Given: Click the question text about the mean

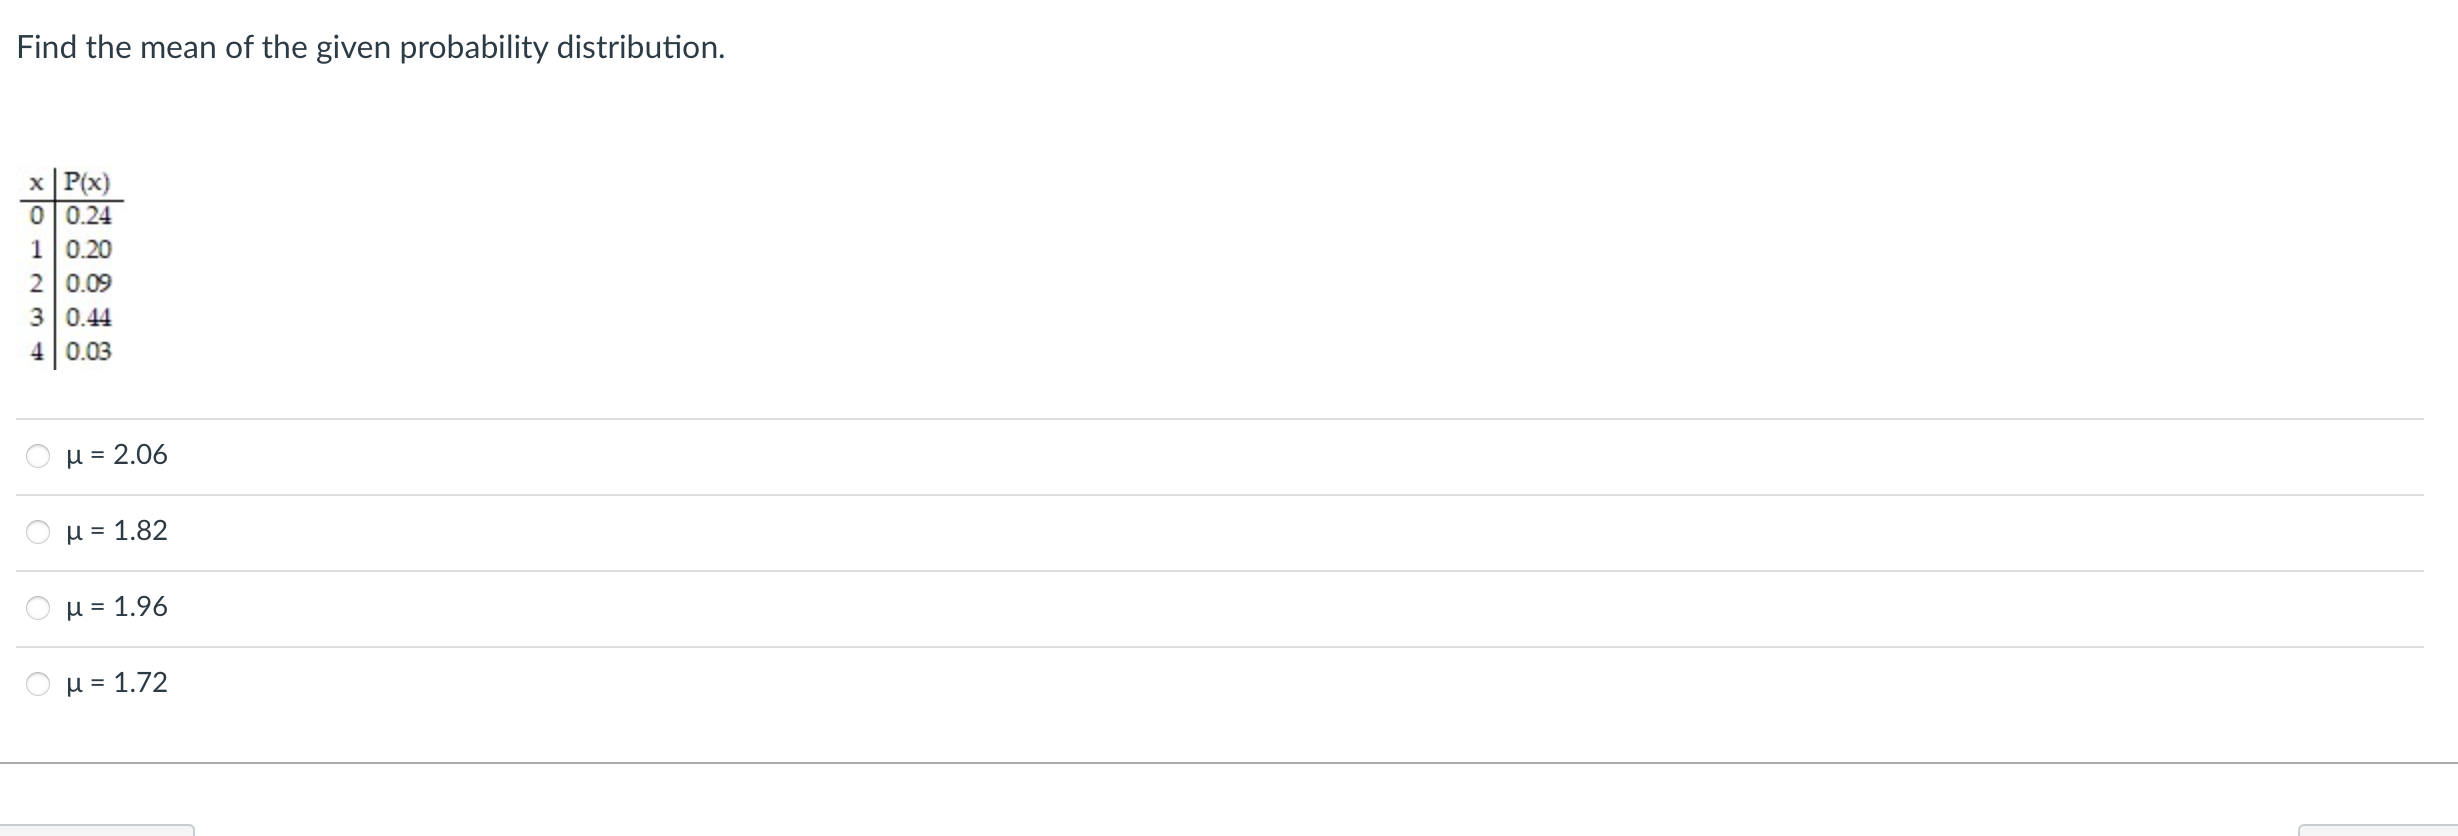Looking at the screenshot, I should 370,47.
